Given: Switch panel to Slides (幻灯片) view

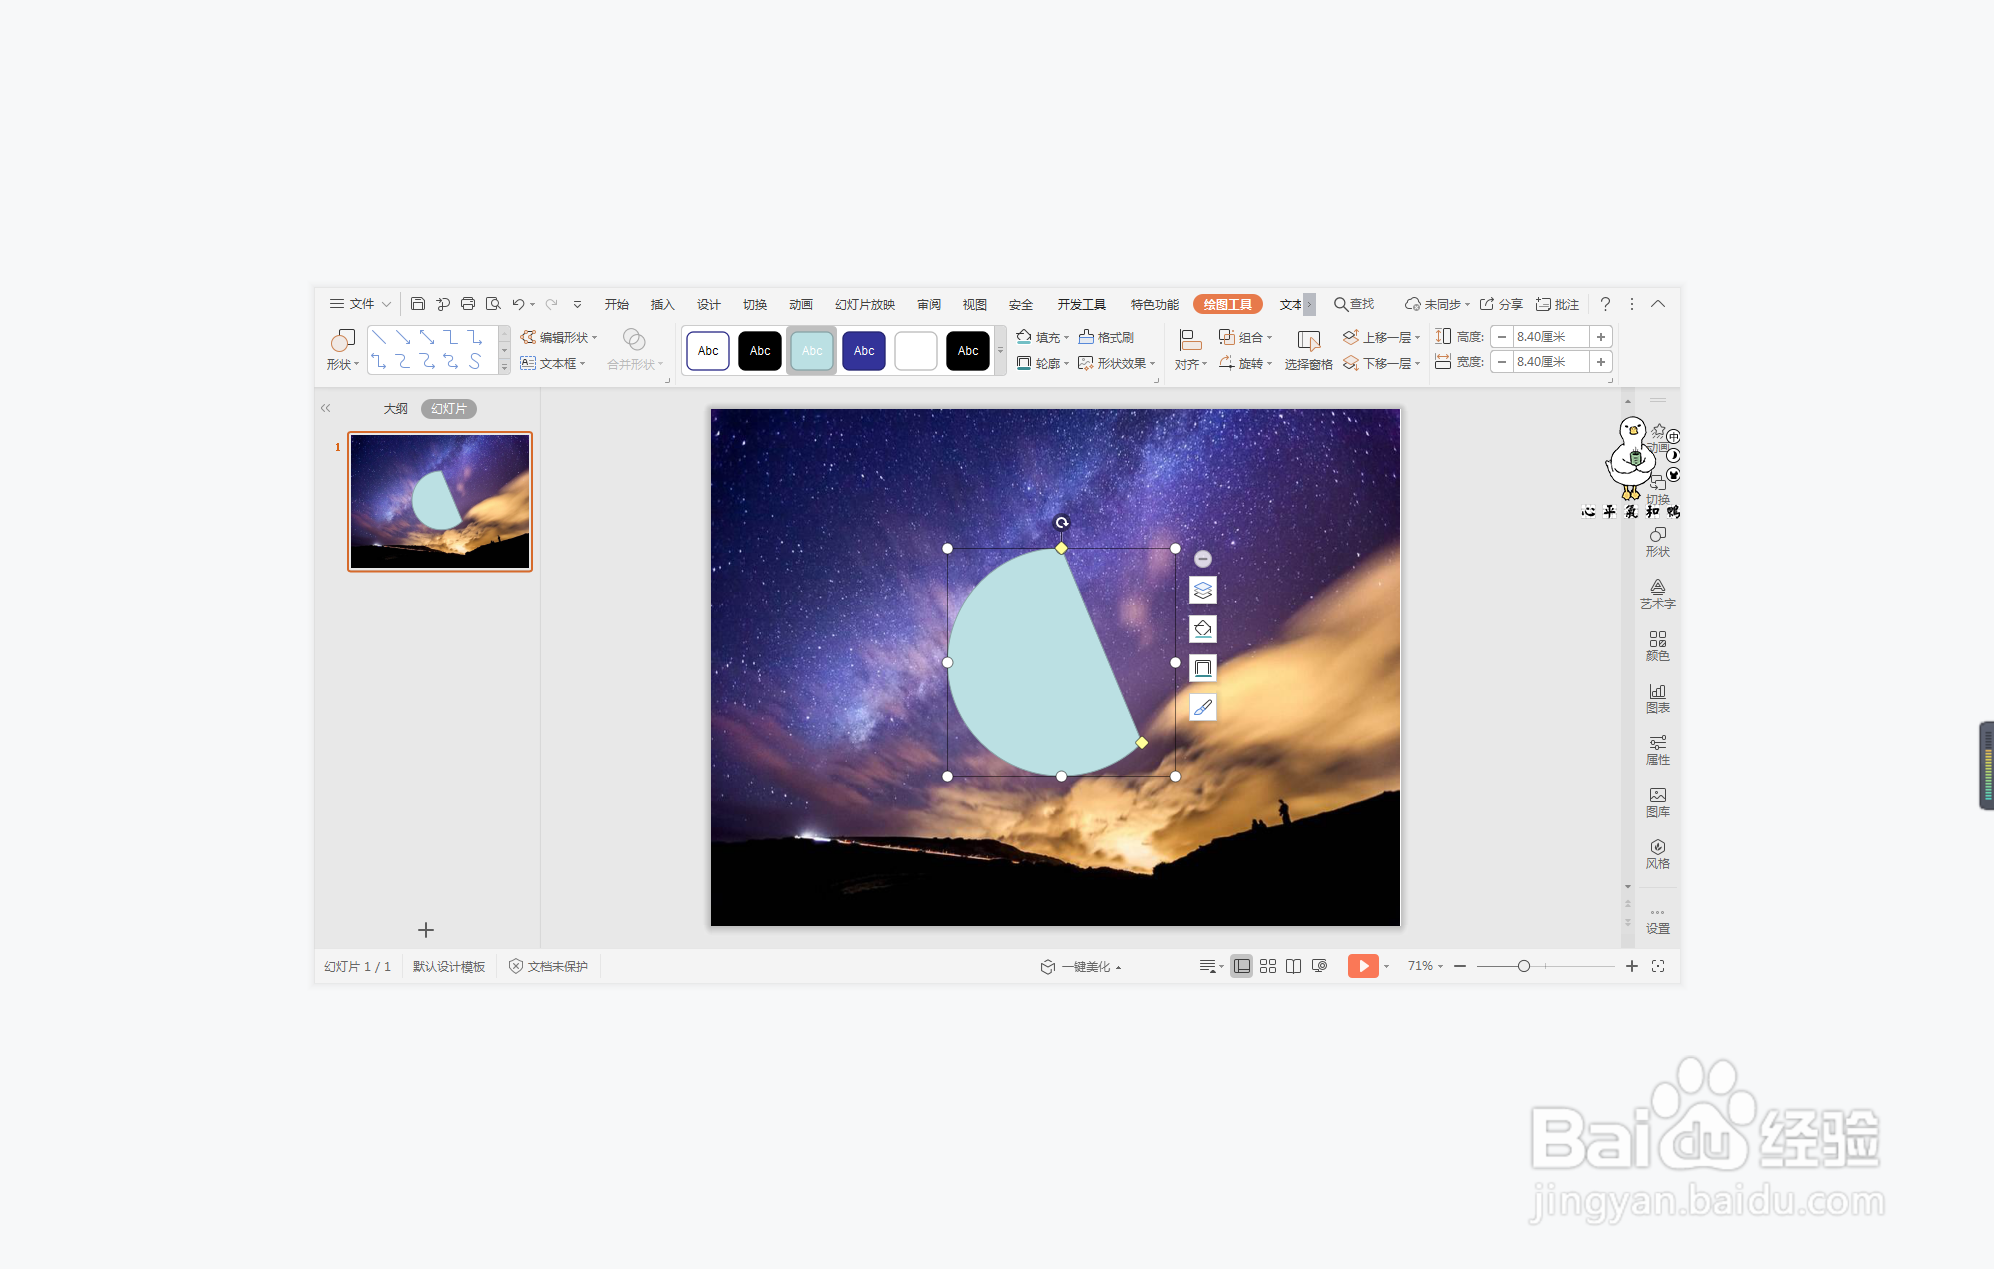Looking at the screenshot, I should [449, 408].
